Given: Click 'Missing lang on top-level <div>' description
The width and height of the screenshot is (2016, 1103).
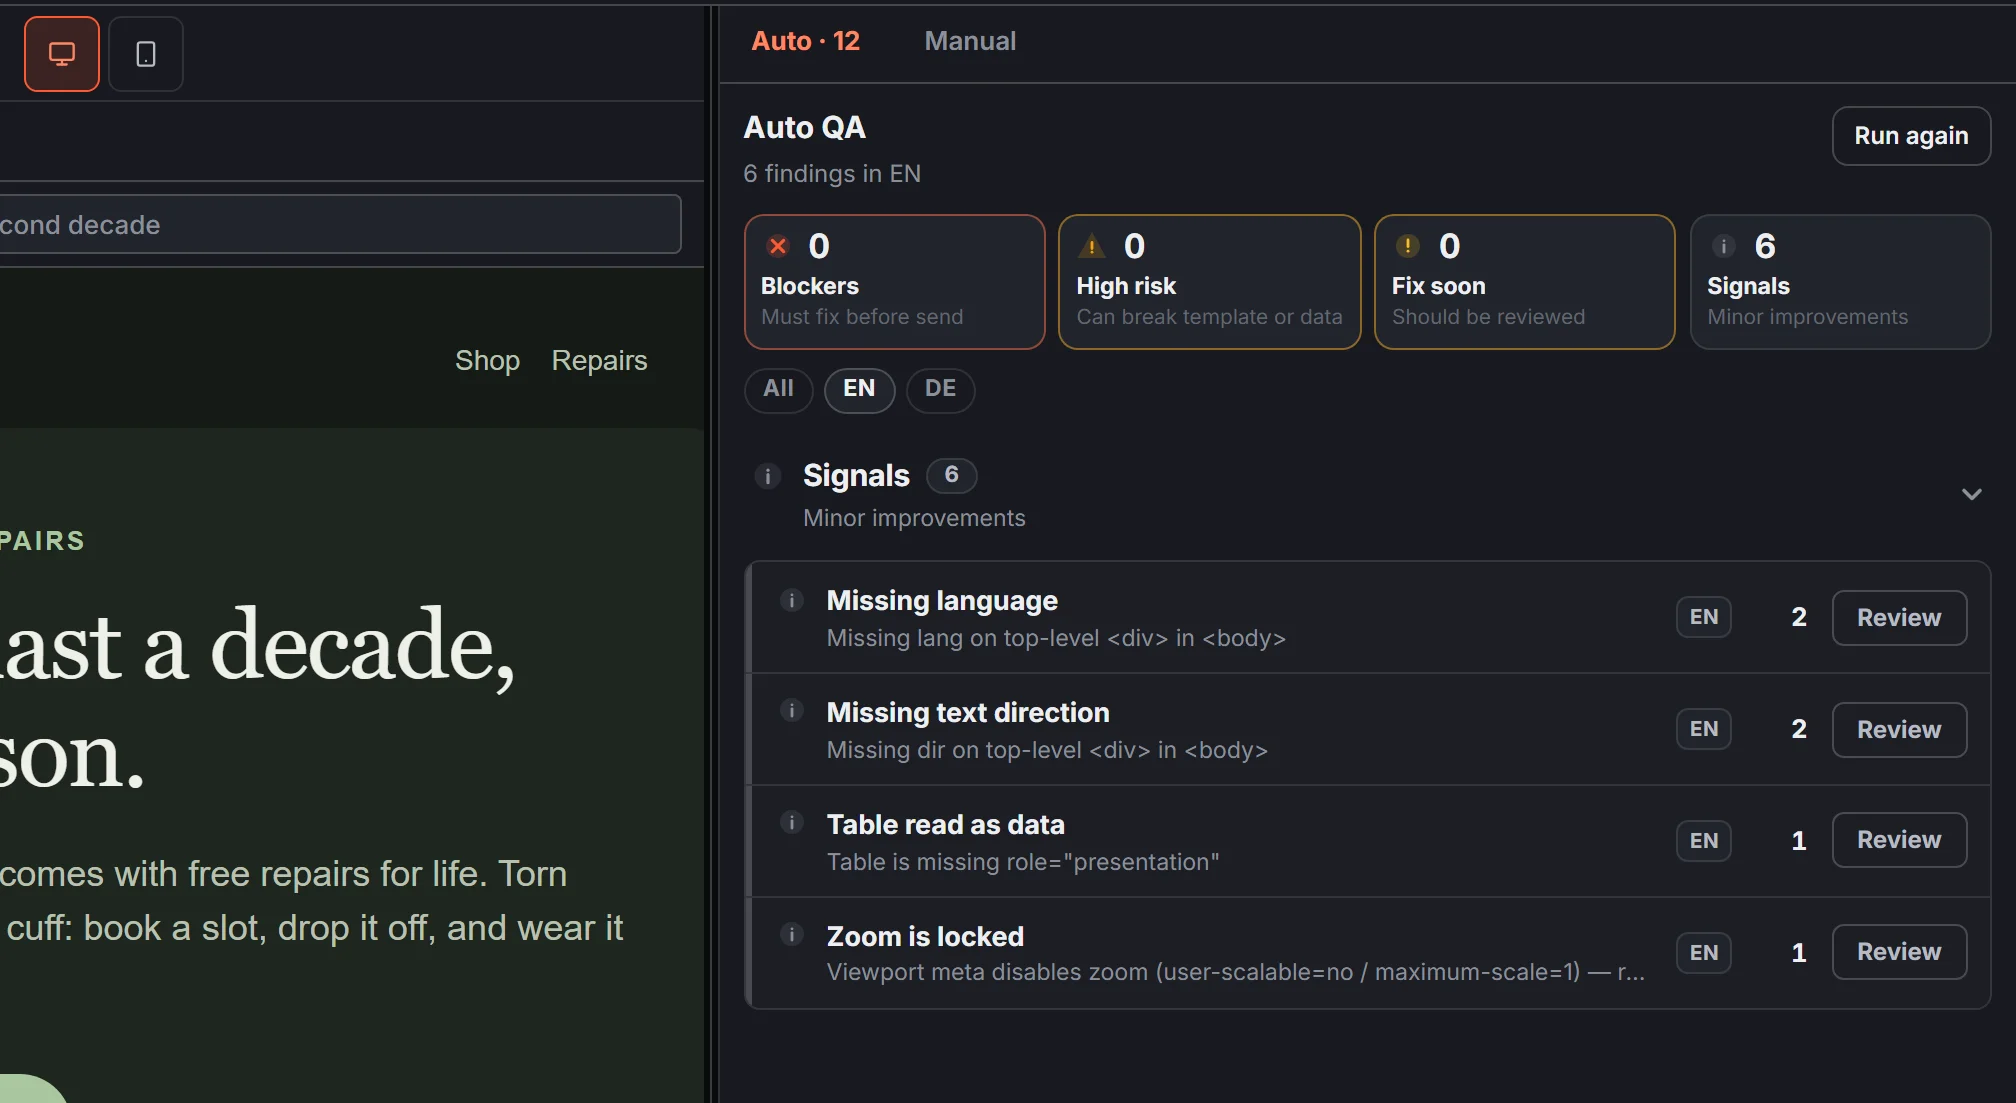Looking at the screenshot, I should [x=1056, y=638].
